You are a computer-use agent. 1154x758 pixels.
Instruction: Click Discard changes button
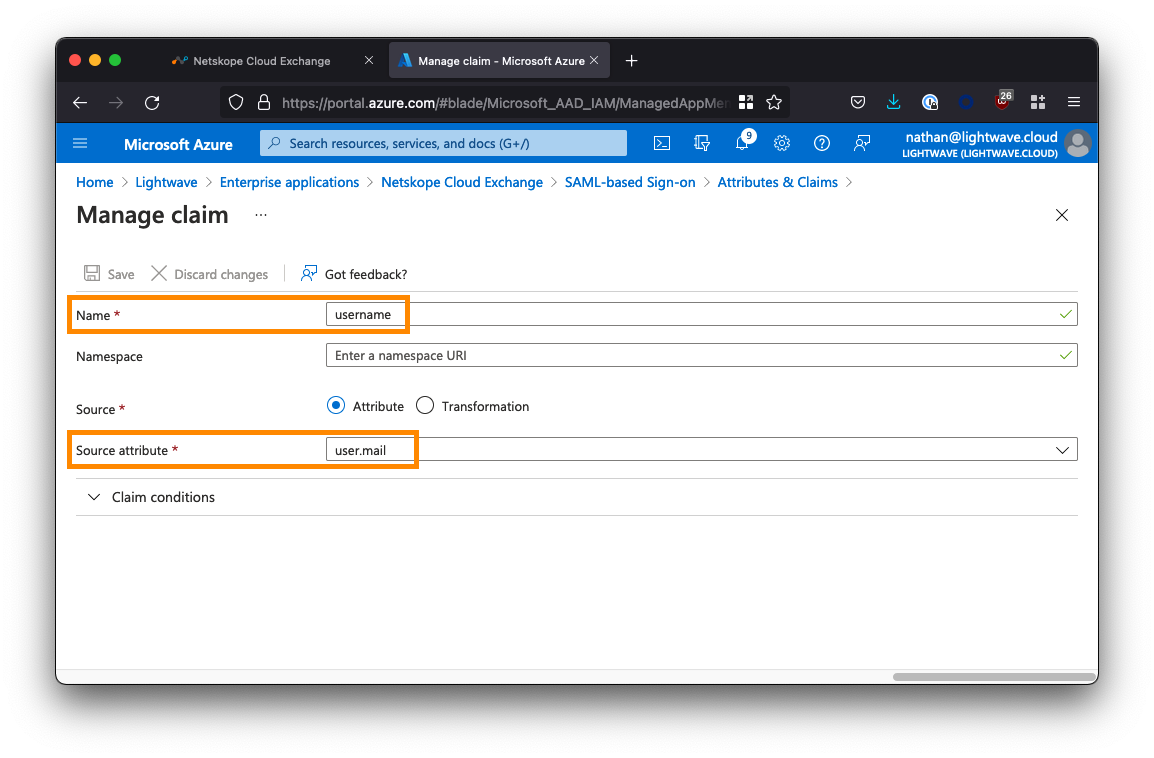[210, 274]
